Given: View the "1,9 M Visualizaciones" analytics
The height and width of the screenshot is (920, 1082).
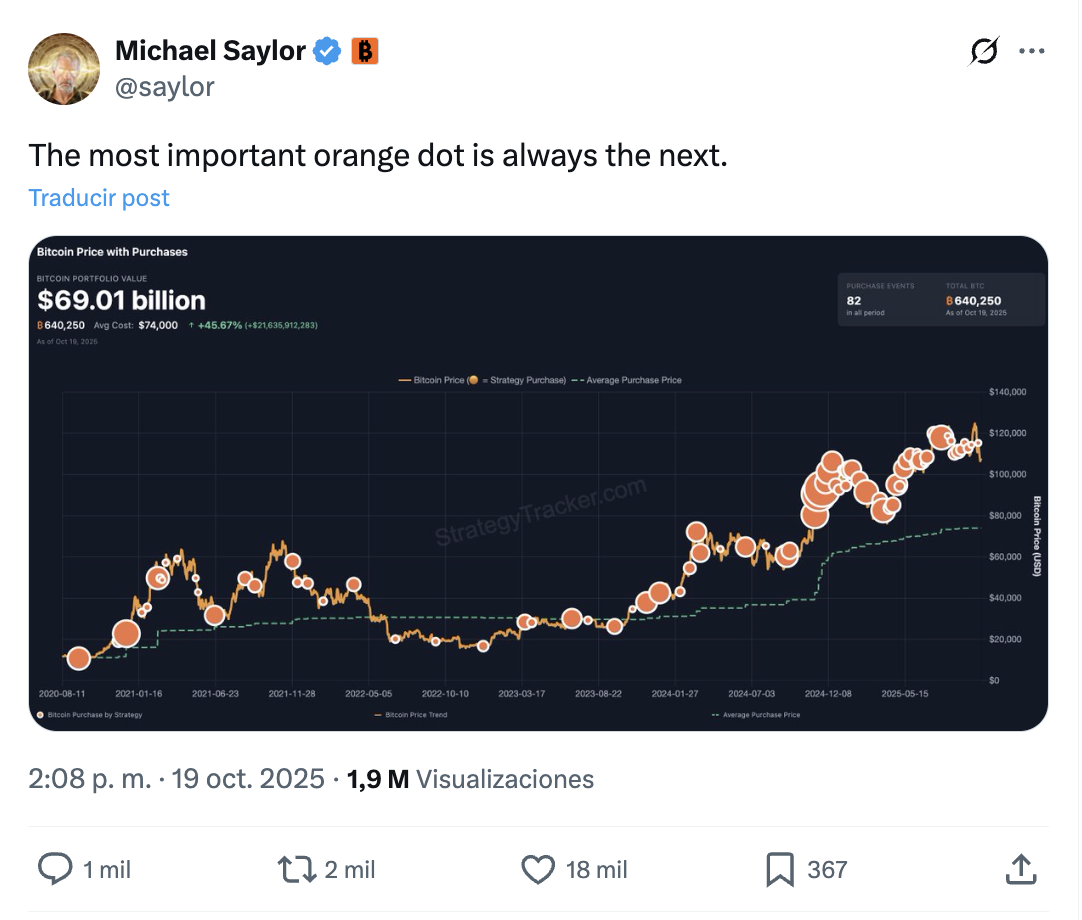Looking at the screenshot, I should (470, 779).
